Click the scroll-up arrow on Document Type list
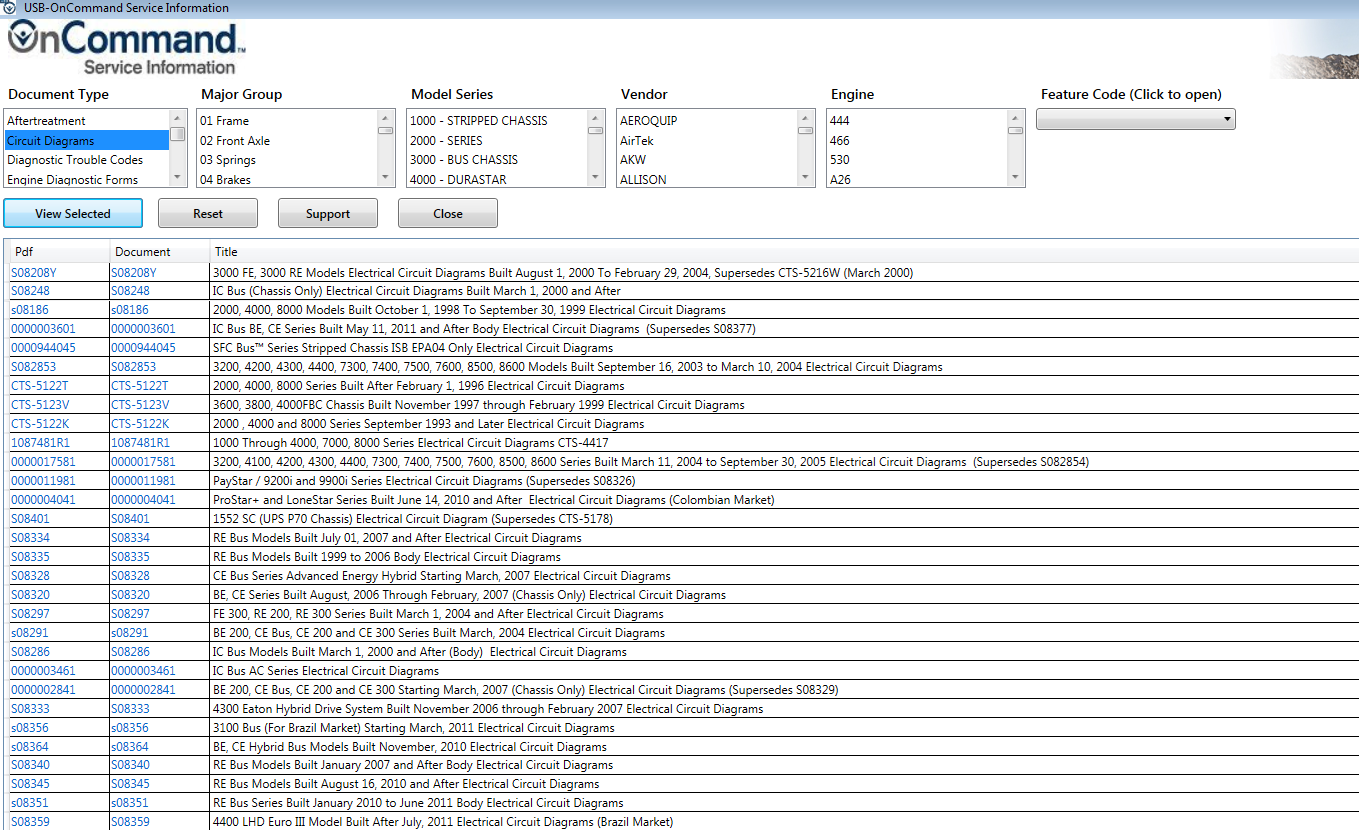1359x832 pixels. coord(177,117)
